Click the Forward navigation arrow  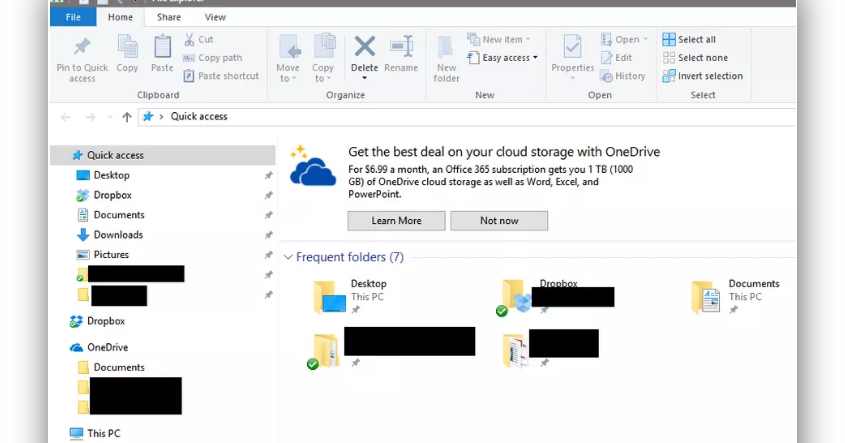(x=90, y=117)
